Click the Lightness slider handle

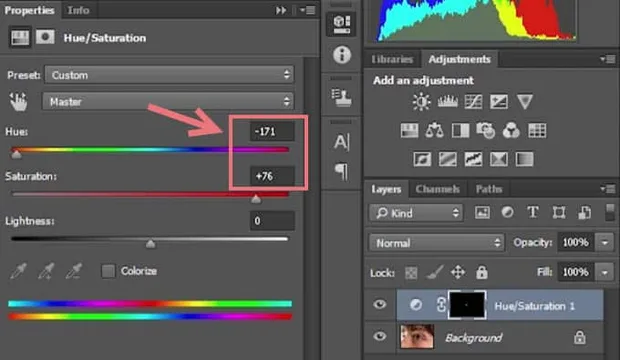(x=150, y=244)
